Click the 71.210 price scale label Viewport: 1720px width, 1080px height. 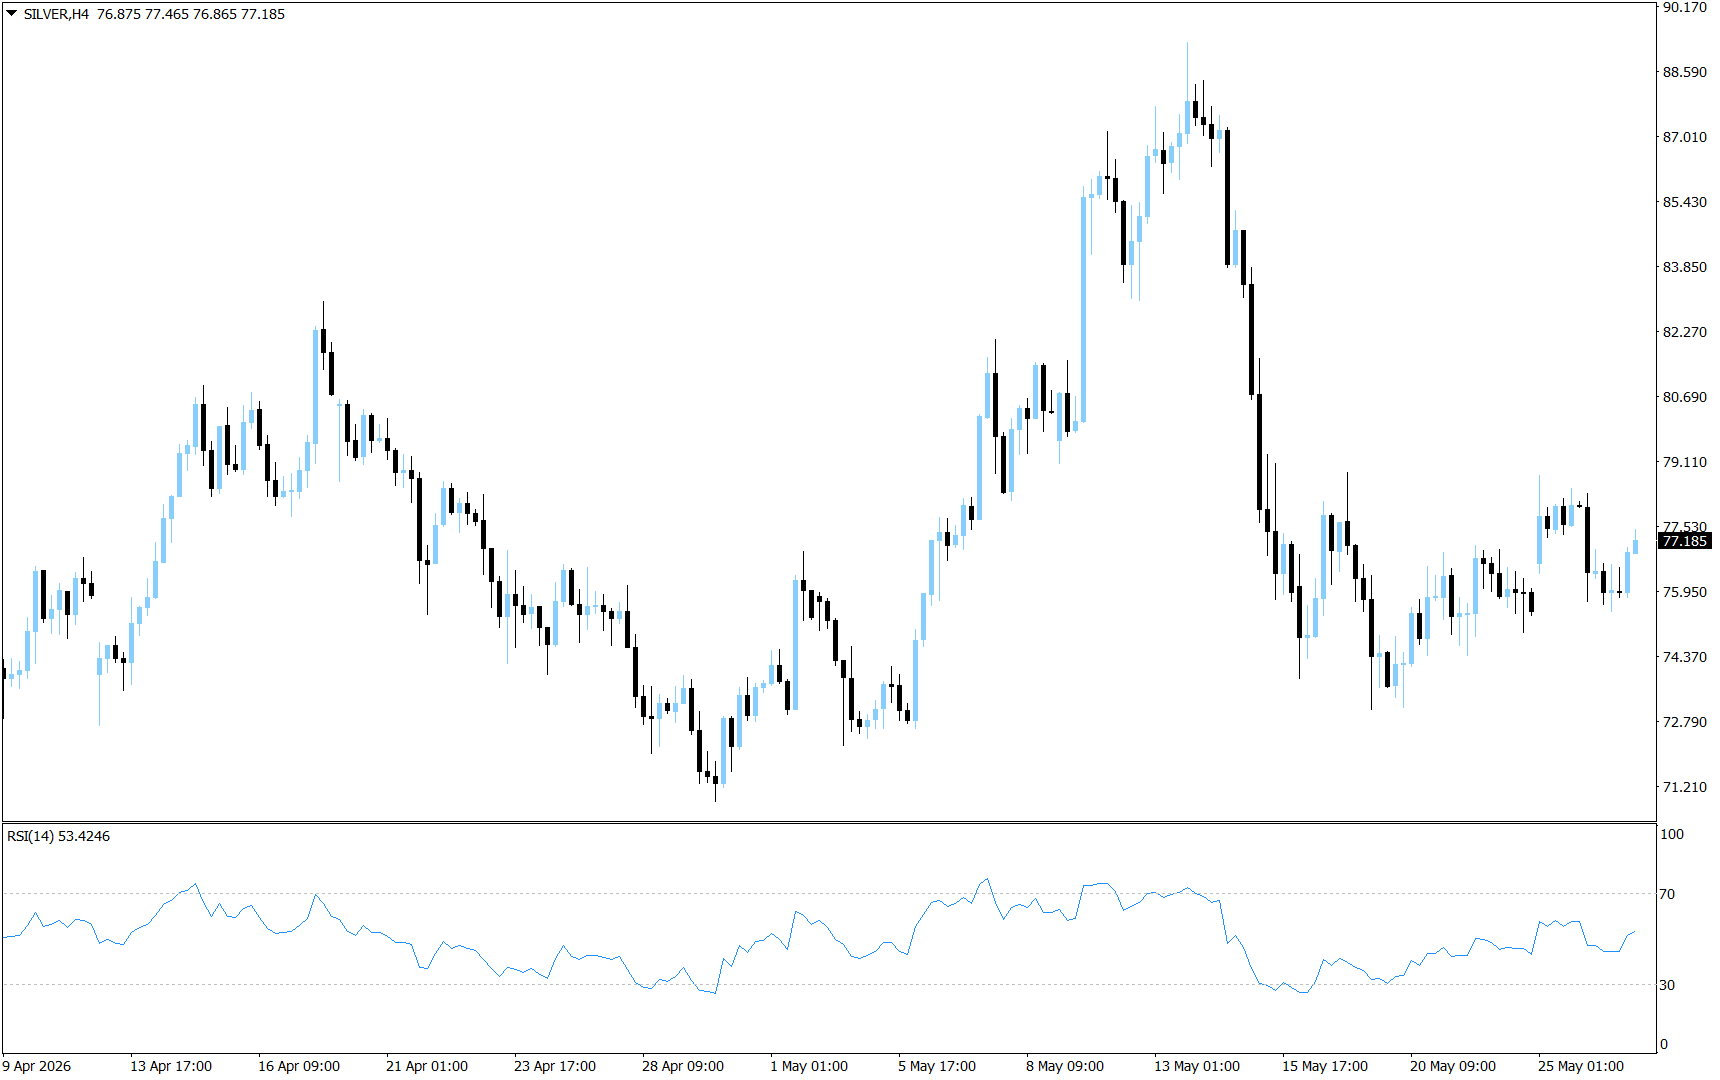point(1685,787)
